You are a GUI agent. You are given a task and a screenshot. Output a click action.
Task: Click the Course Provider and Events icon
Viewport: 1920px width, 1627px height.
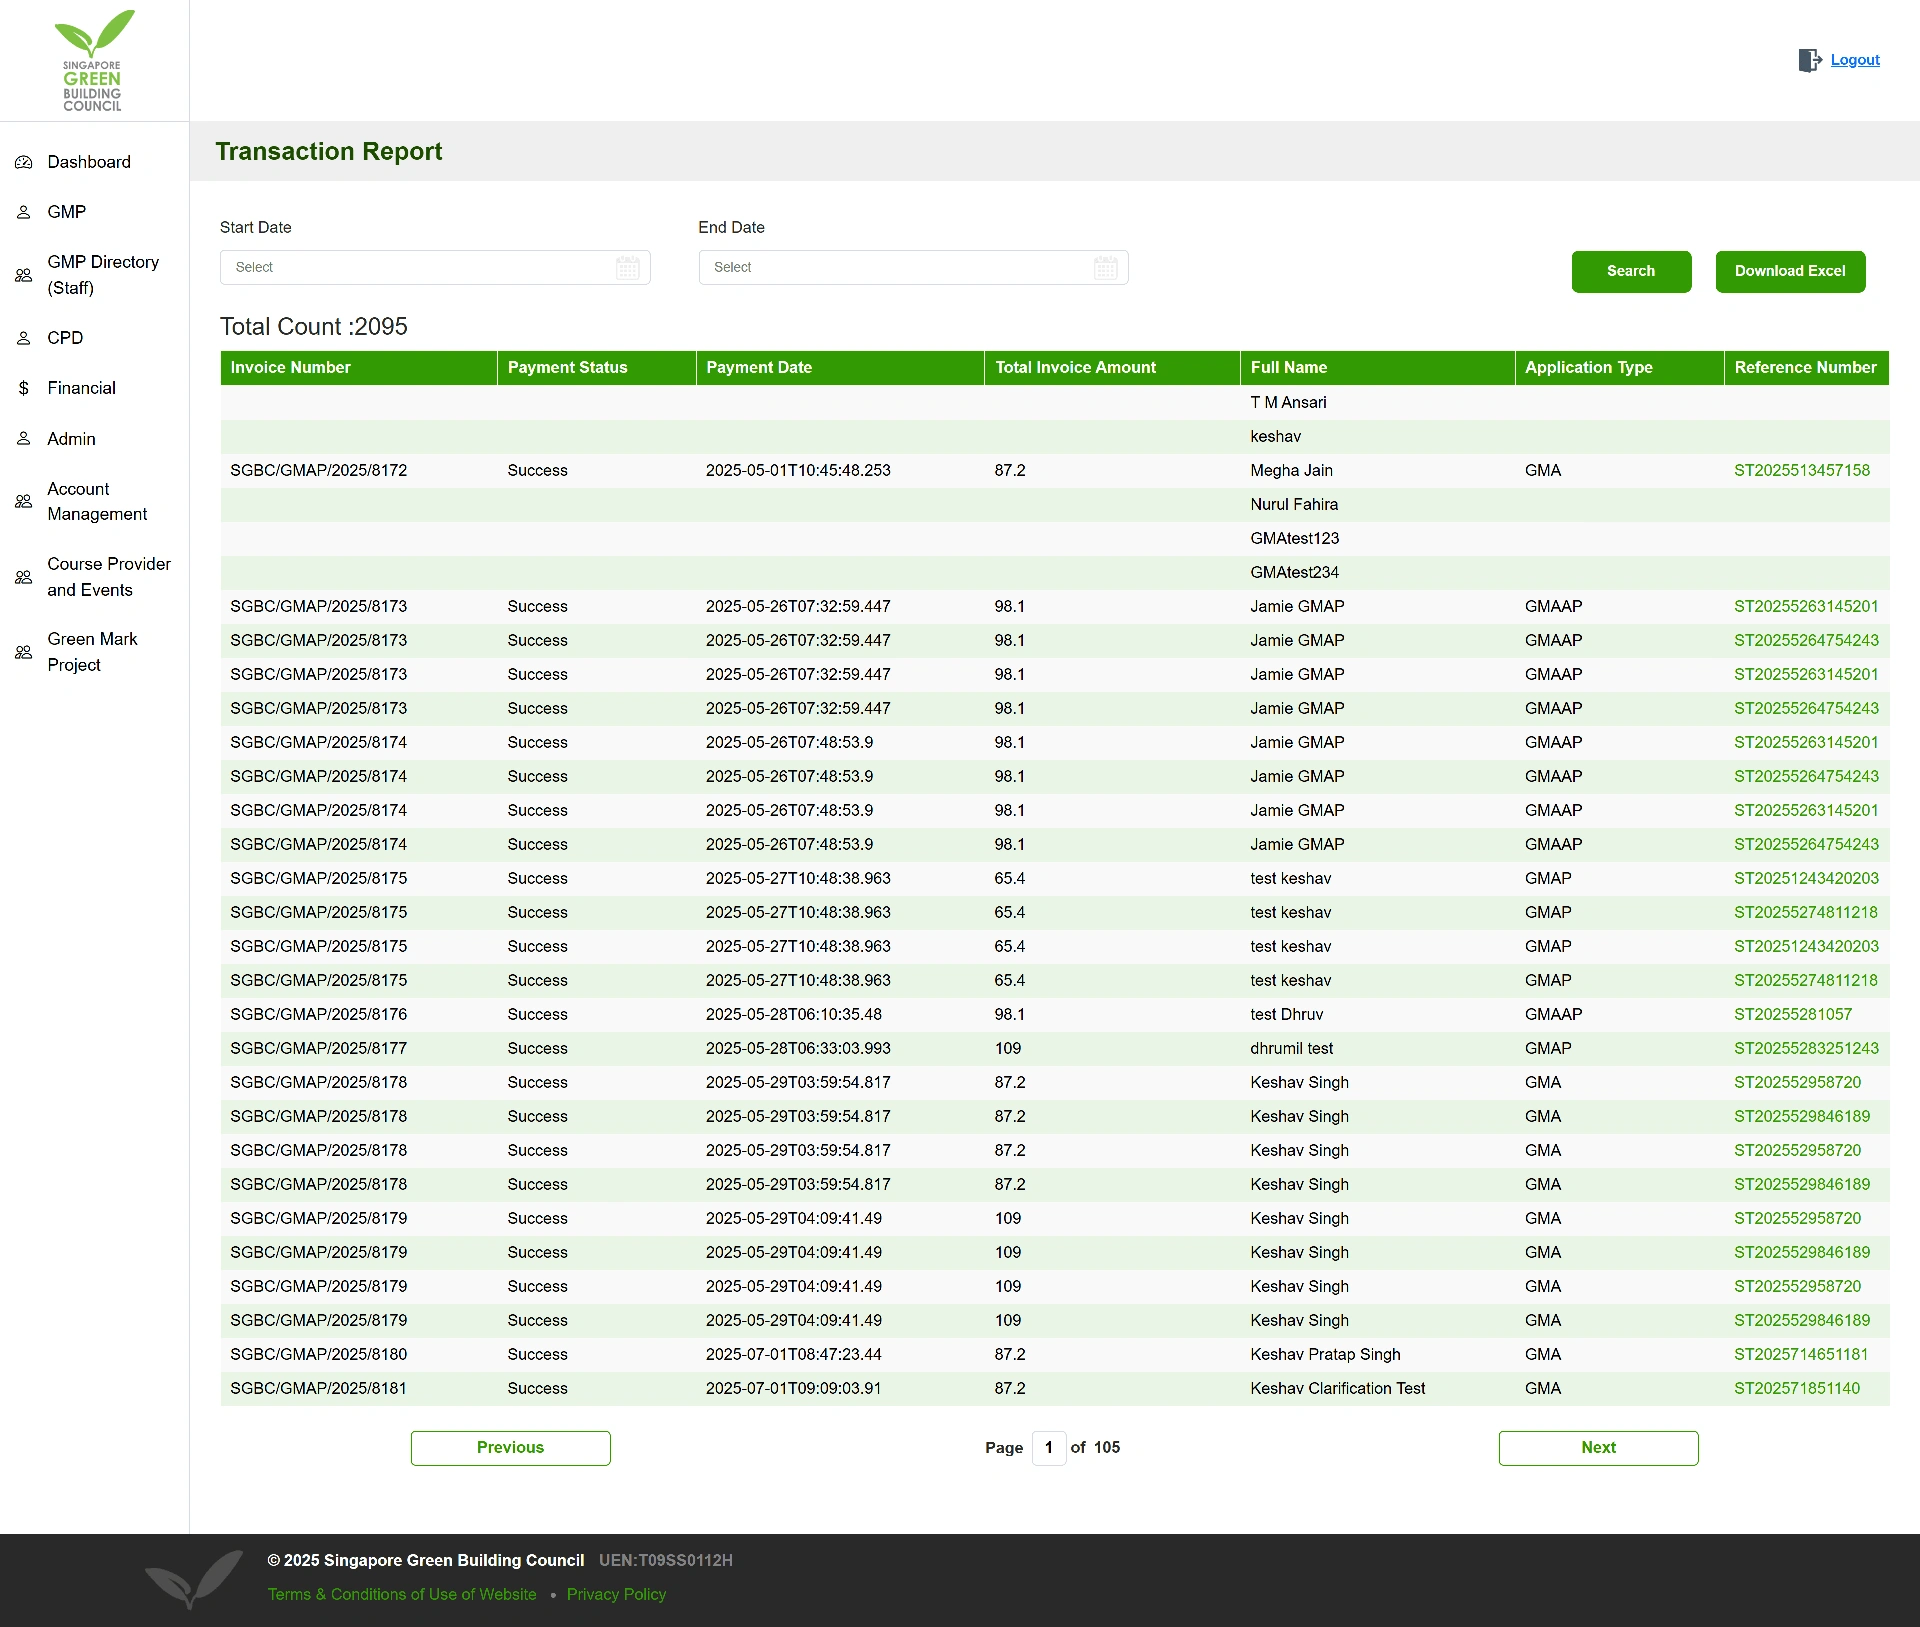[x=24, y=577]
